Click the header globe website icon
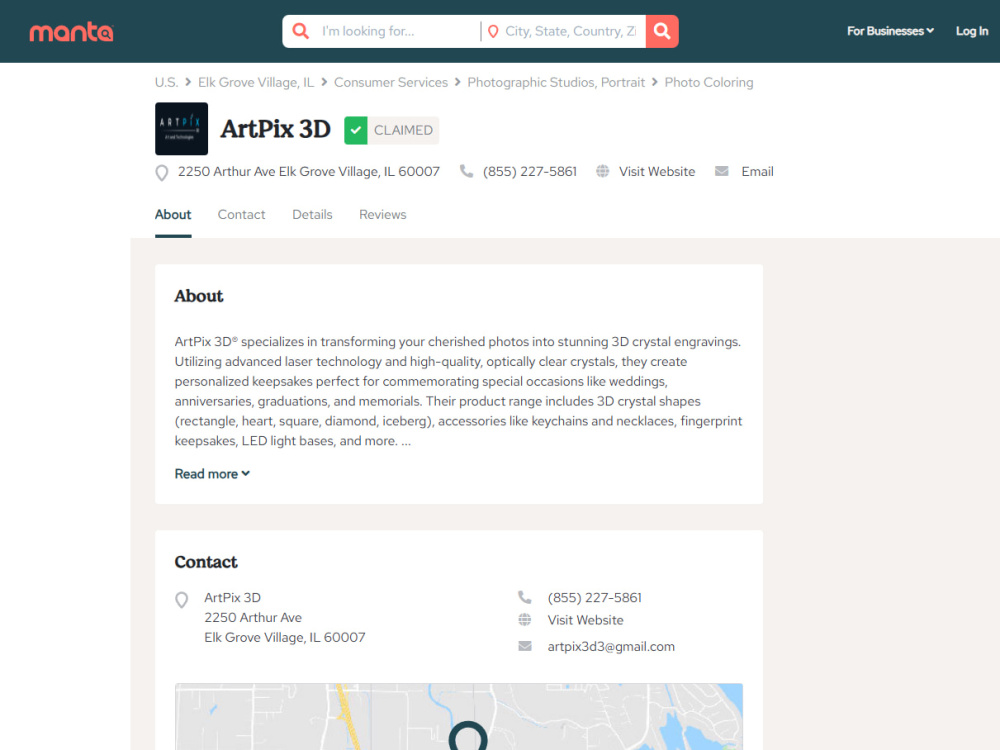 point(602,171)
